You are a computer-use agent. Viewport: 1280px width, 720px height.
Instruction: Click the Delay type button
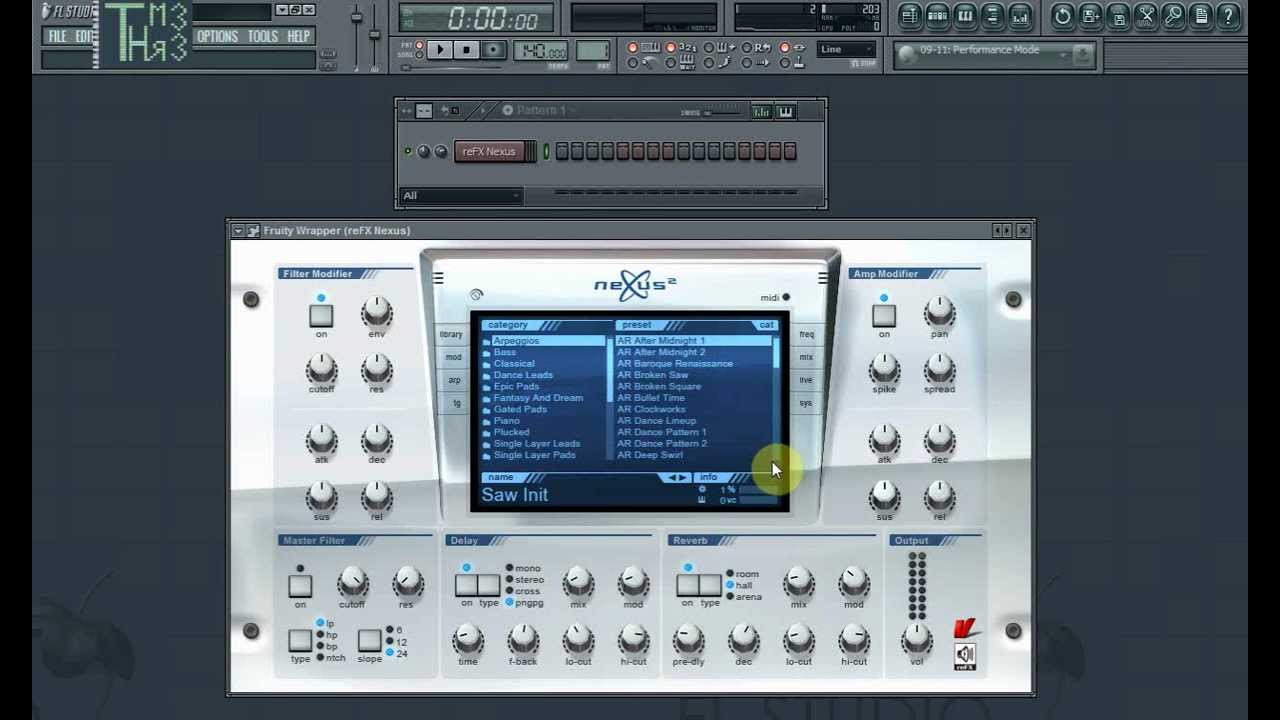[489, 585]
